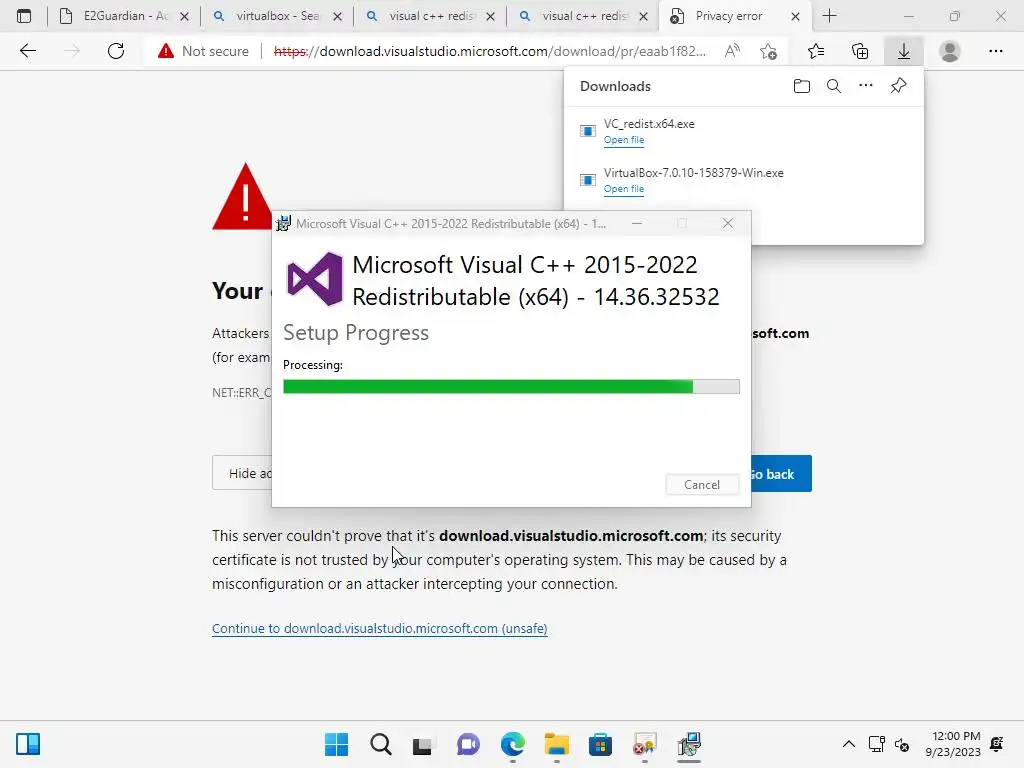This screenshot has width=1024, height=768.
Task: Click the VirtualBox installer file icon
Action: 588,180
